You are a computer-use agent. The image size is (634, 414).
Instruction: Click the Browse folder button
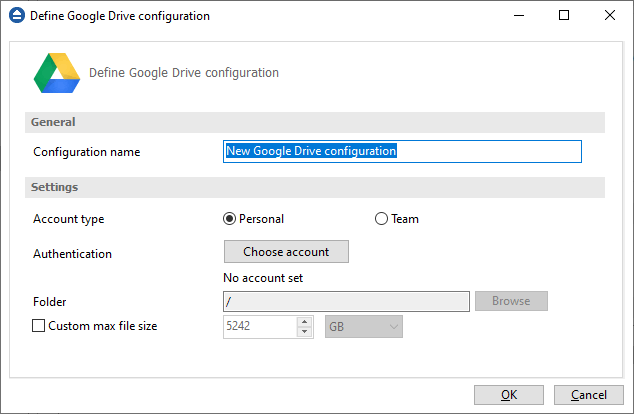point(511,301)
